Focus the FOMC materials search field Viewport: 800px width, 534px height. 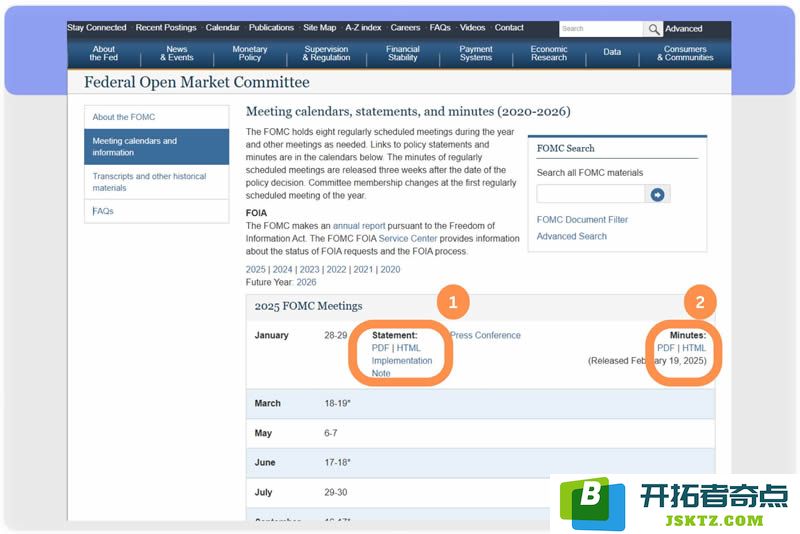tap(590, 194)
